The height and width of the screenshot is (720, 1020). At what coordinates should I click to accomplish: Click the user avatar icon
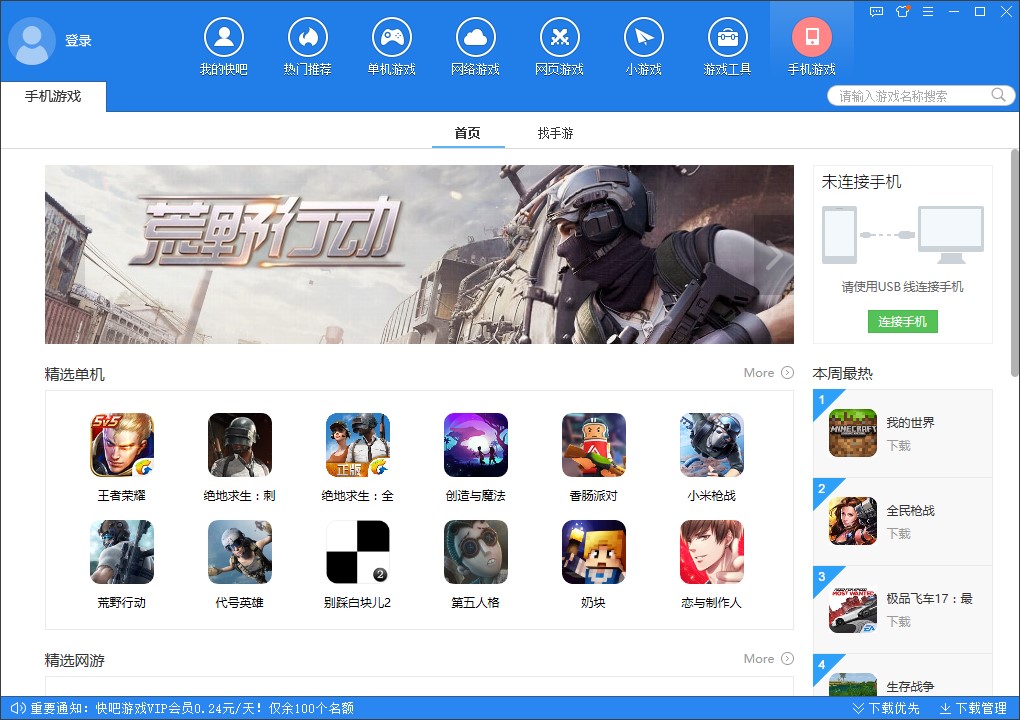(31, 41)
